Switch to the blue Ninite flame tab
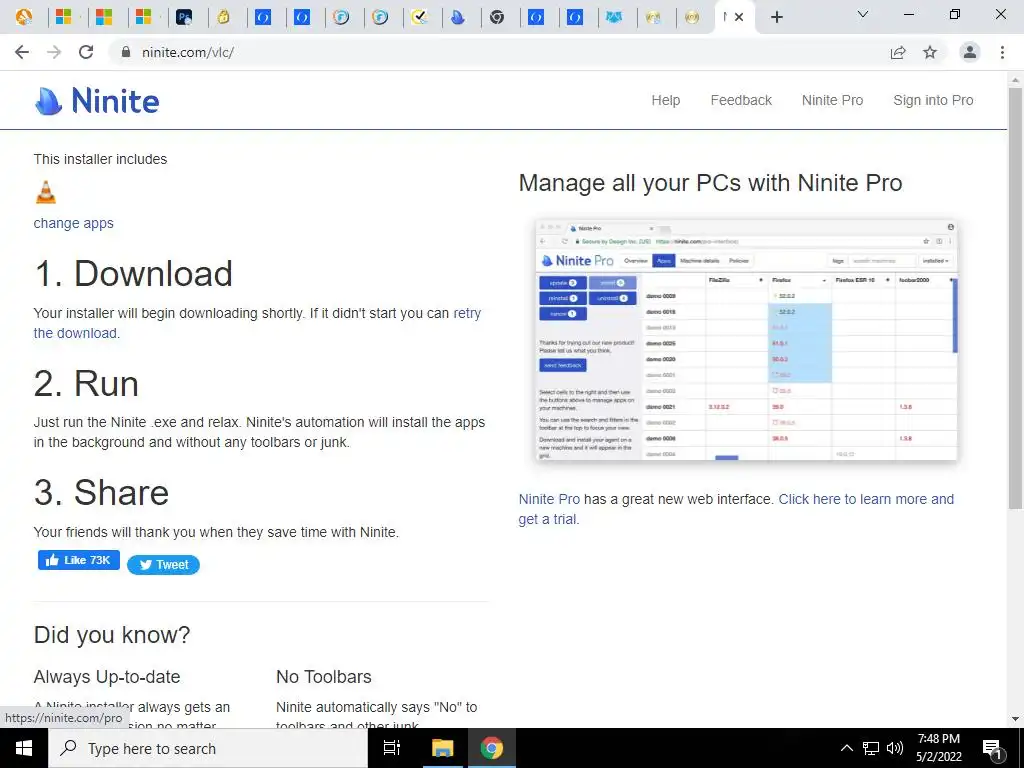The height and width of the screenshot is (768, 1024). [x=458, y=17]
